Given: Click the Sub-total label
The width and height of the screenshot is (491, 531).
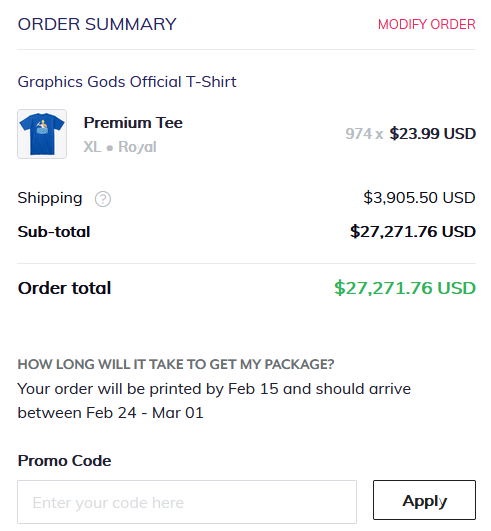Looking at the screenshot, I should coord(54,232).
